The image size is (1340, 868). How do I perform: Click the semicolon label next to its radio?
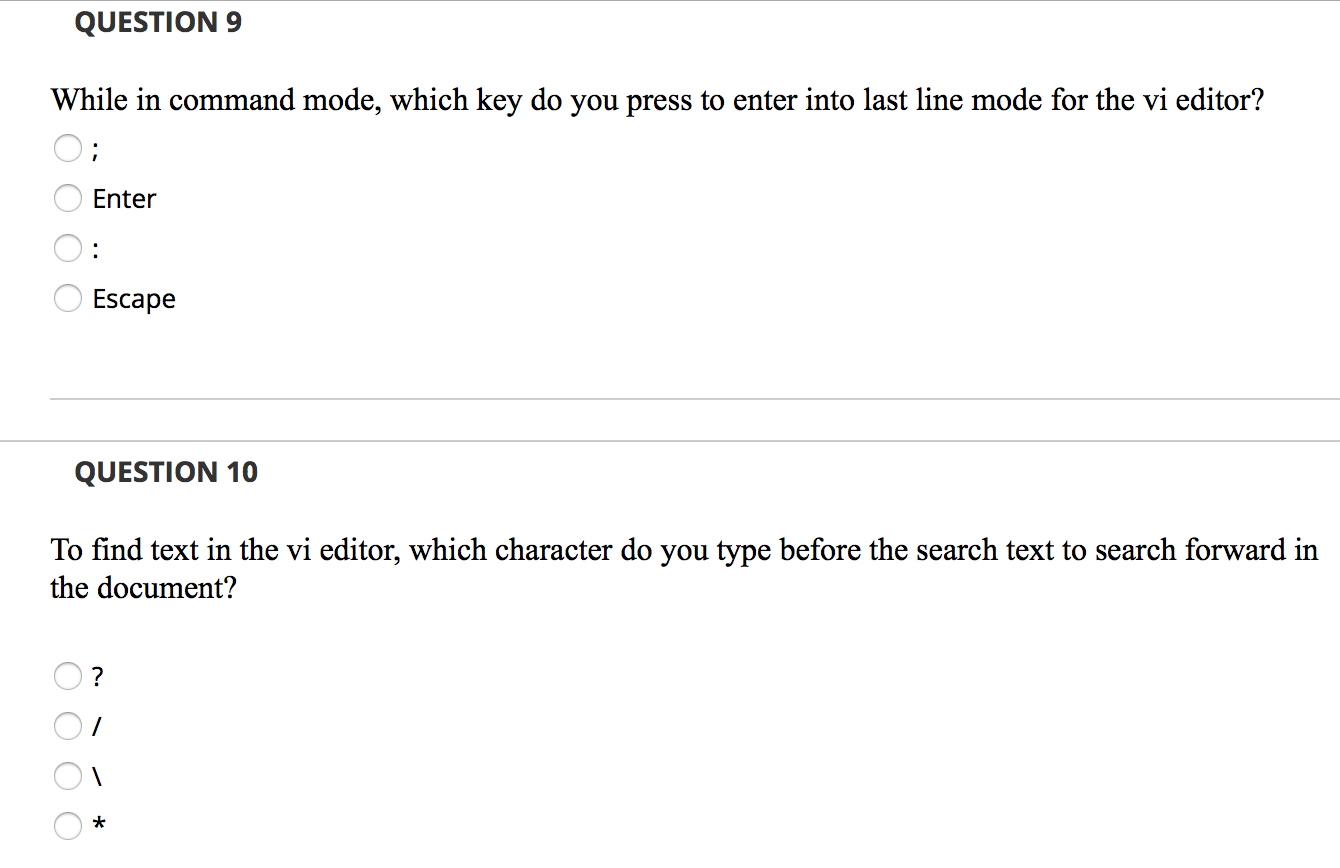(96, 148)
